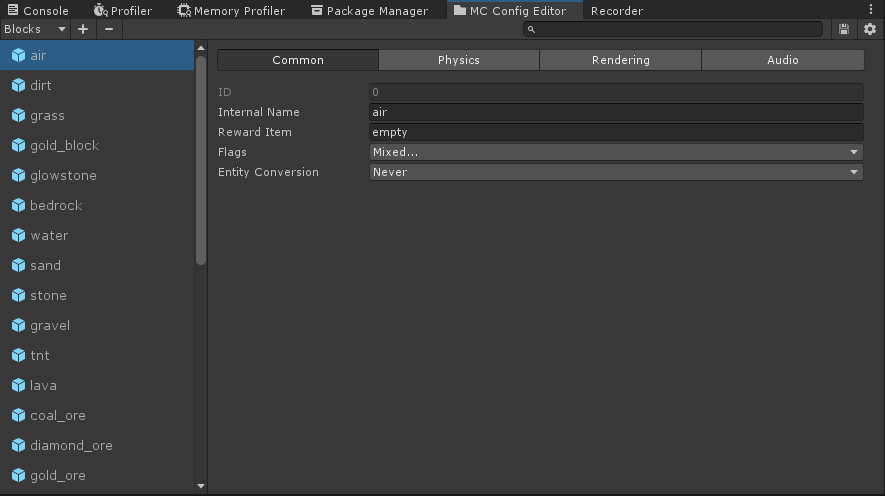
Task: Click the air block cube icon
Action: point(19,55)
